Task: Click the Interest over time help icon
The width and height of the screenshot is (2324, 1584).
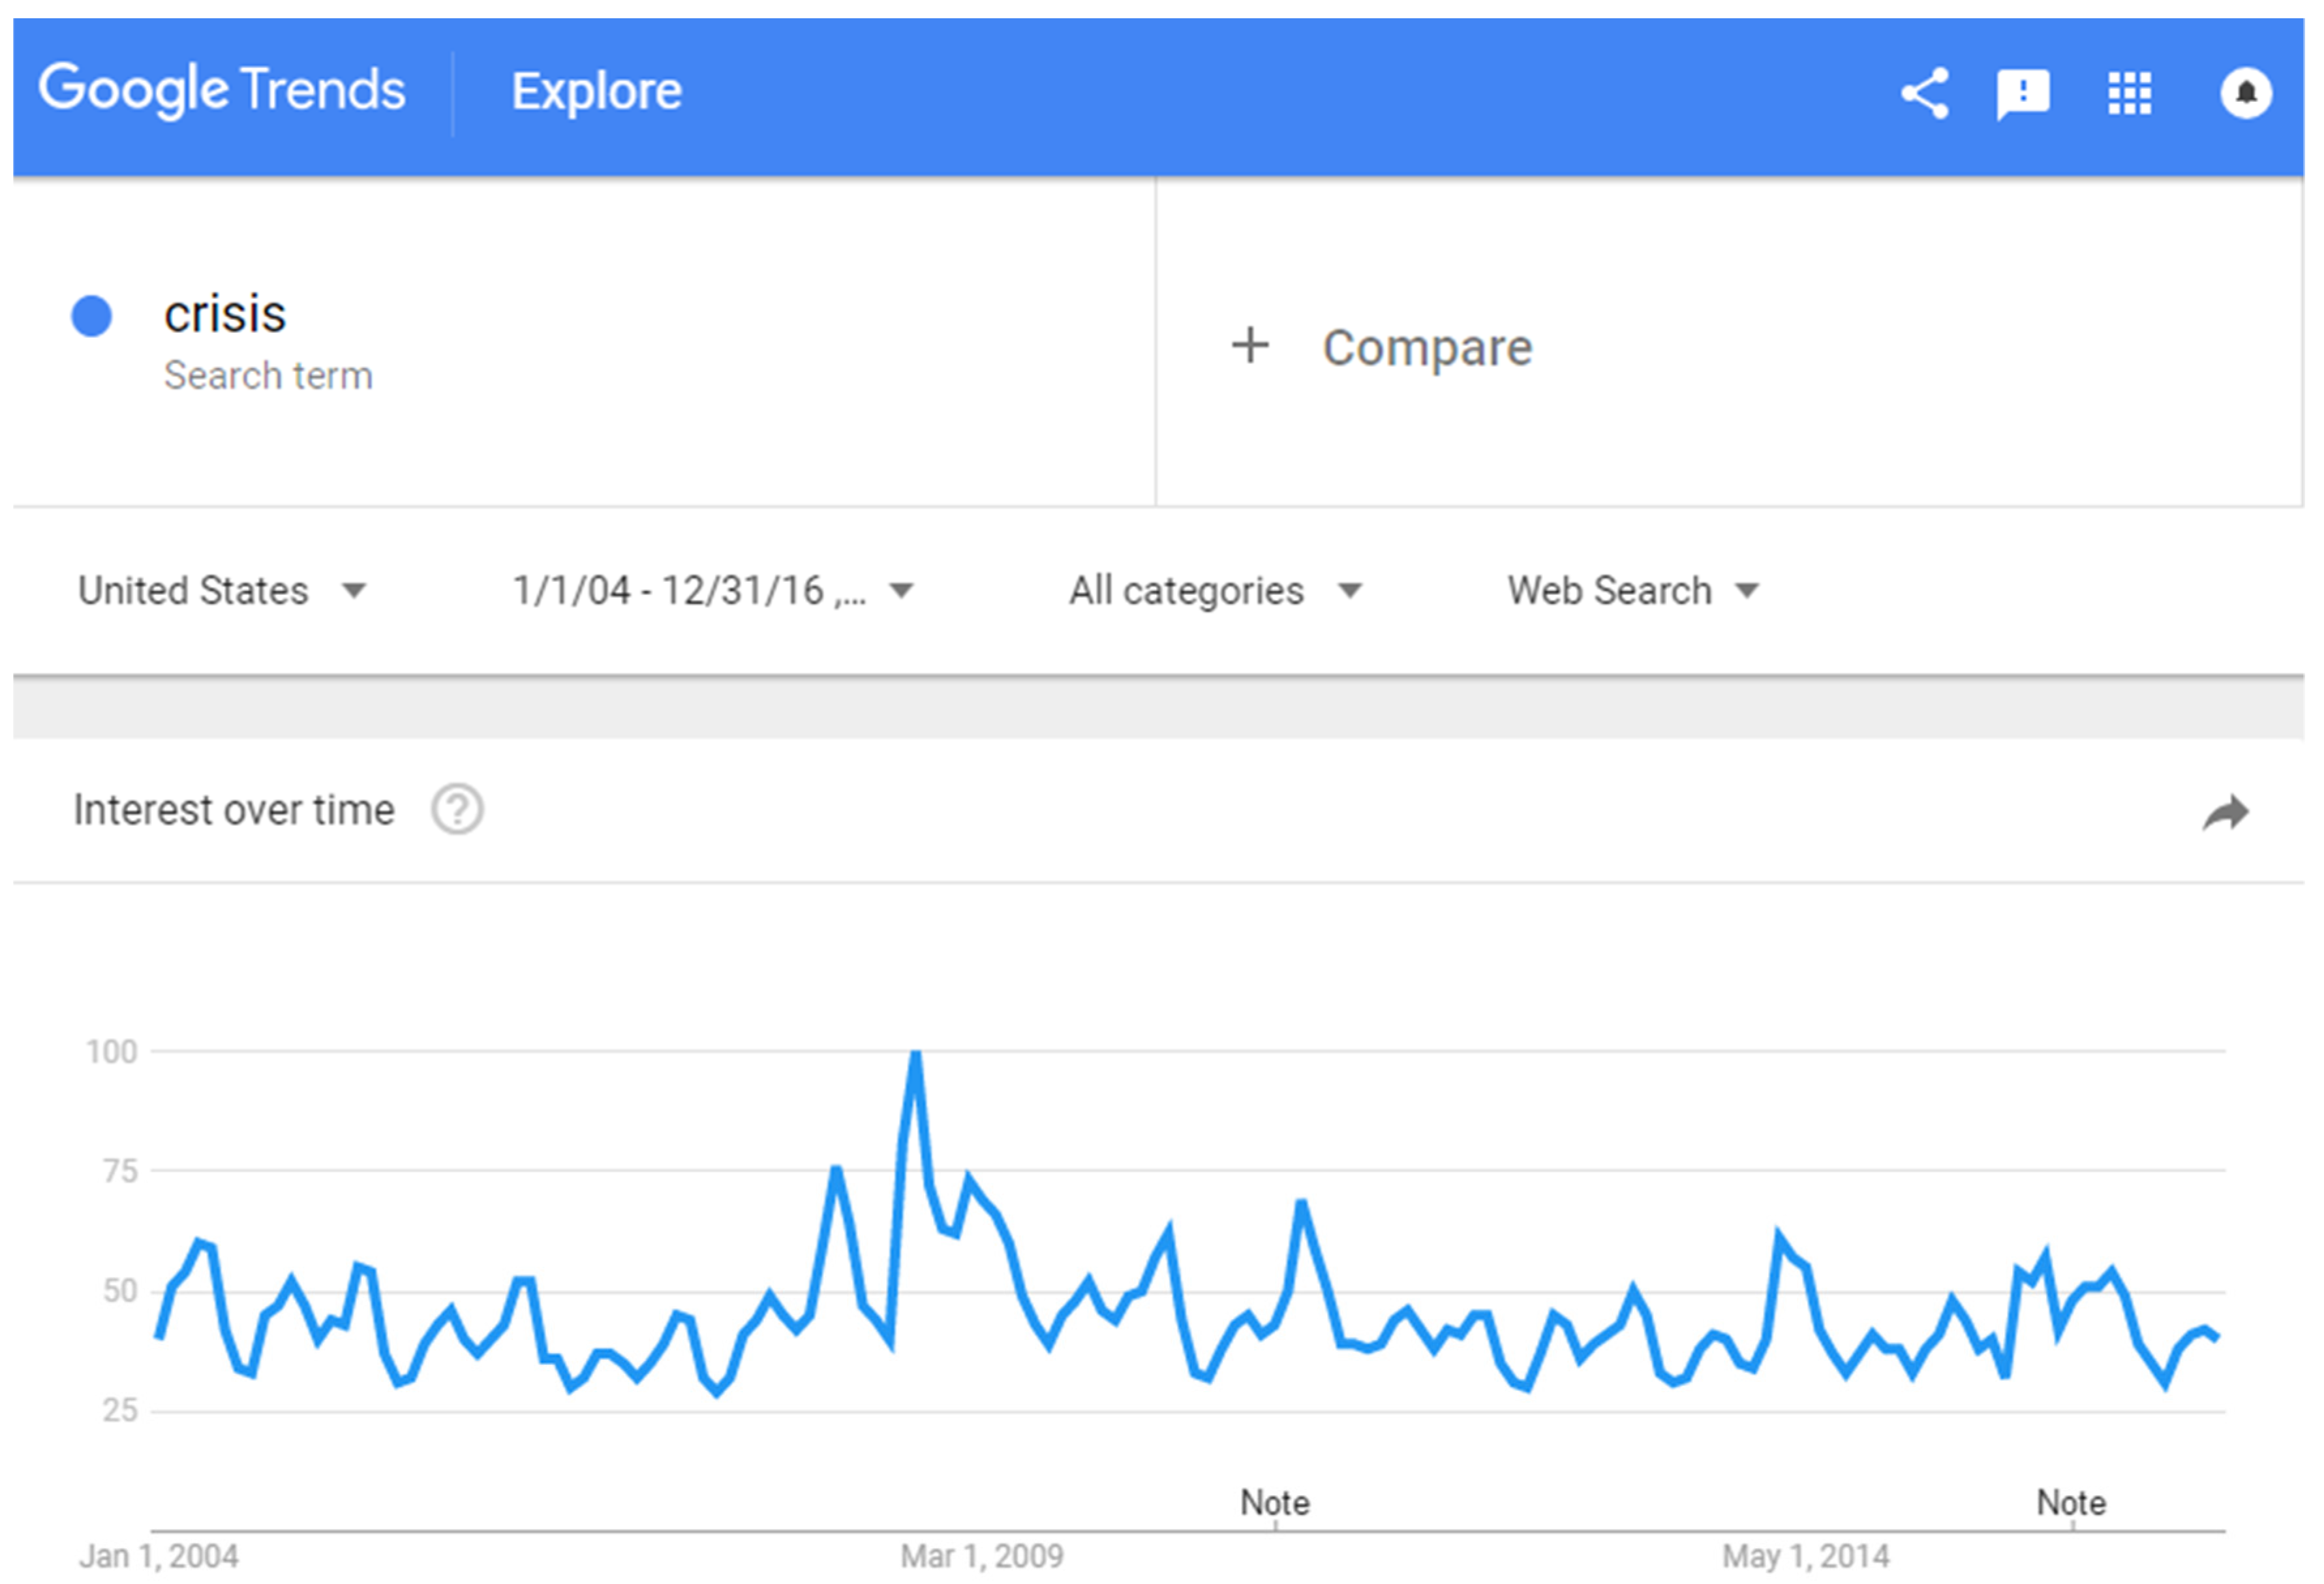Action: 457,809
